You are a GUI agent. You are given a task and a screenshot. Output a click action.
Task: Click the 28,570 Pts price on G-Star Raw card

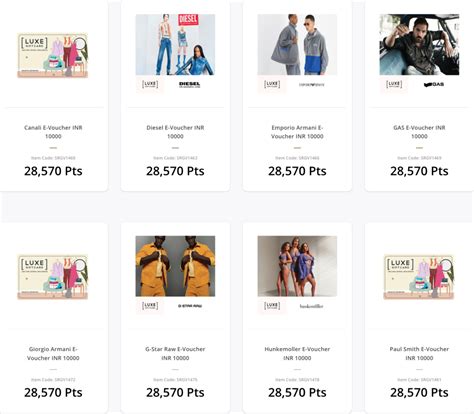point(175,392)
